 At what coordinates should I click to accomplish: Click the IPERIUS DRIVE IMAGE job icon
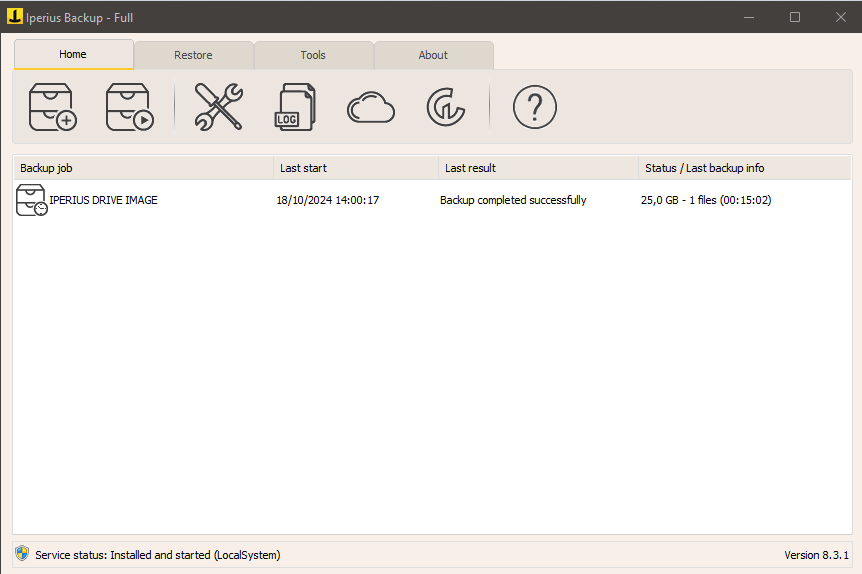click(x=31, y=200)
